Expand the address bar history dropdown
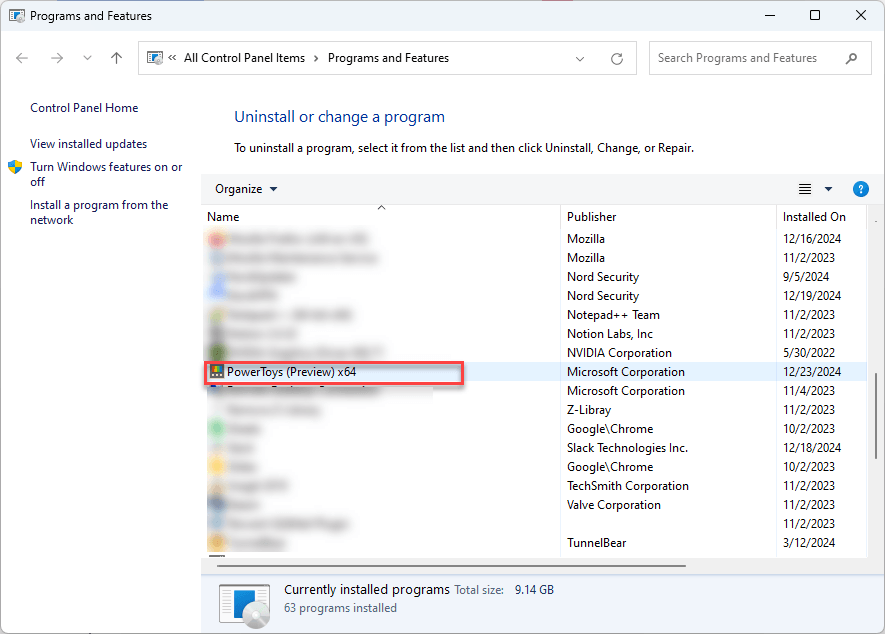Image resolution: width=885 pixels, height=634 pixels. [580, 58]
